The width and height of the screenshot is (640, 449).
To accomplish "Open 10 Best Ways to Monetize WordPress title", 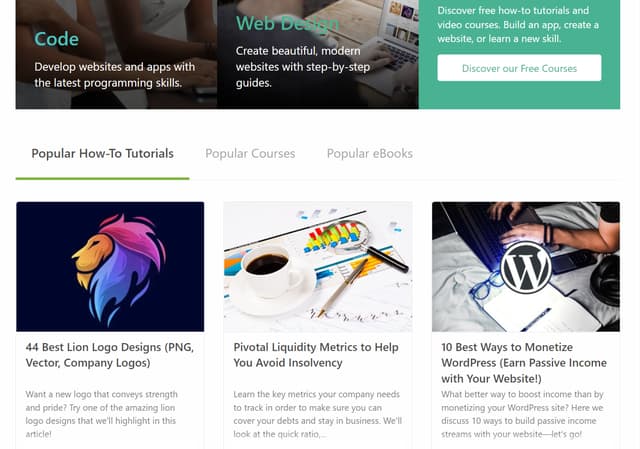I will [524, 362].
